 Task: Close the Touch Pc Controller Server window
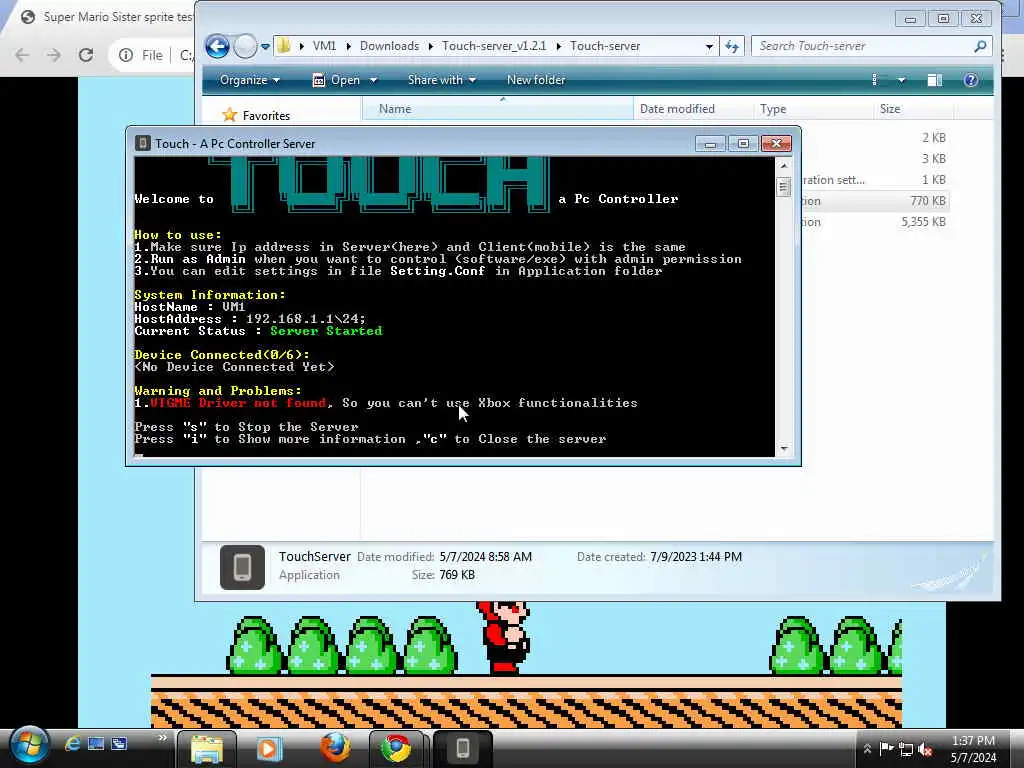click(x=776, y=144)
